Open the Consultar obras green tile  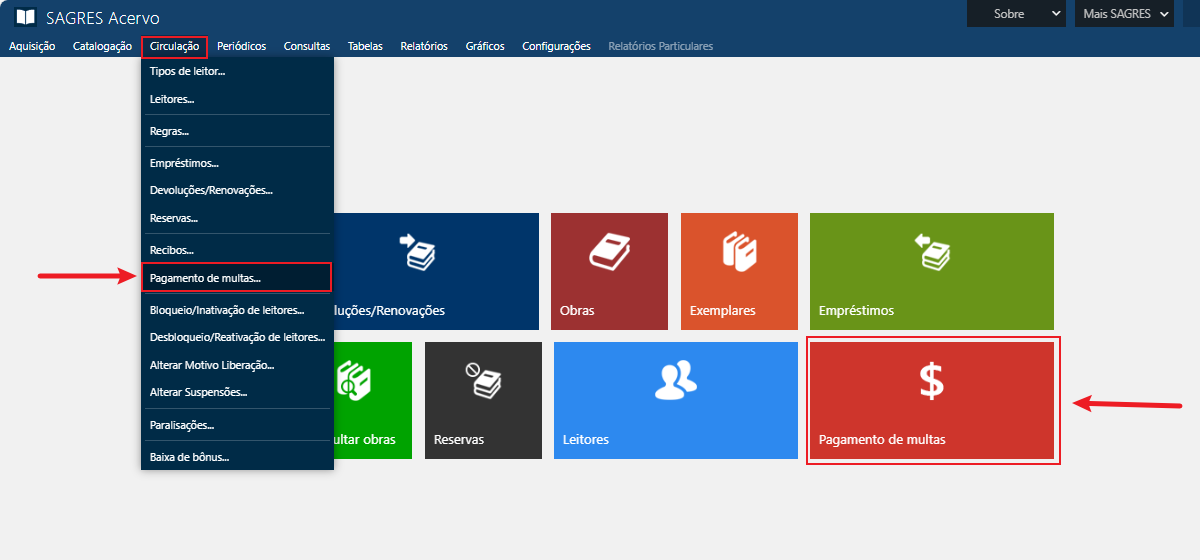372,400
